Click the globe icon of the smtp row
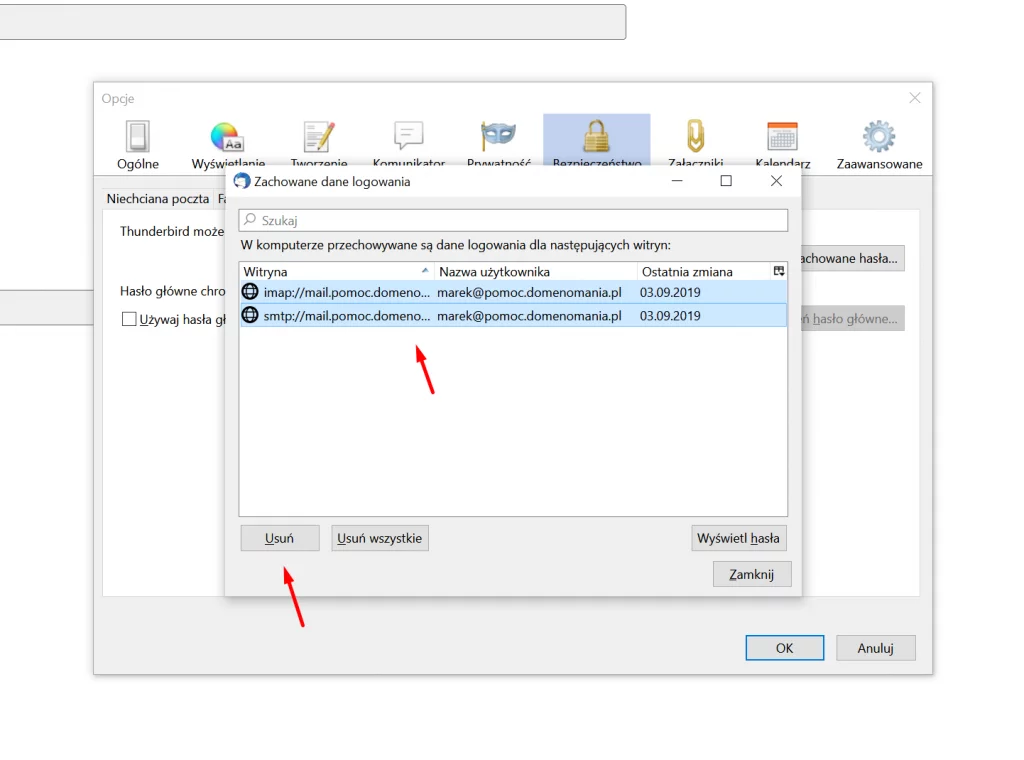The height and width of the screenshot is (760, 1024). click(250, 315)
